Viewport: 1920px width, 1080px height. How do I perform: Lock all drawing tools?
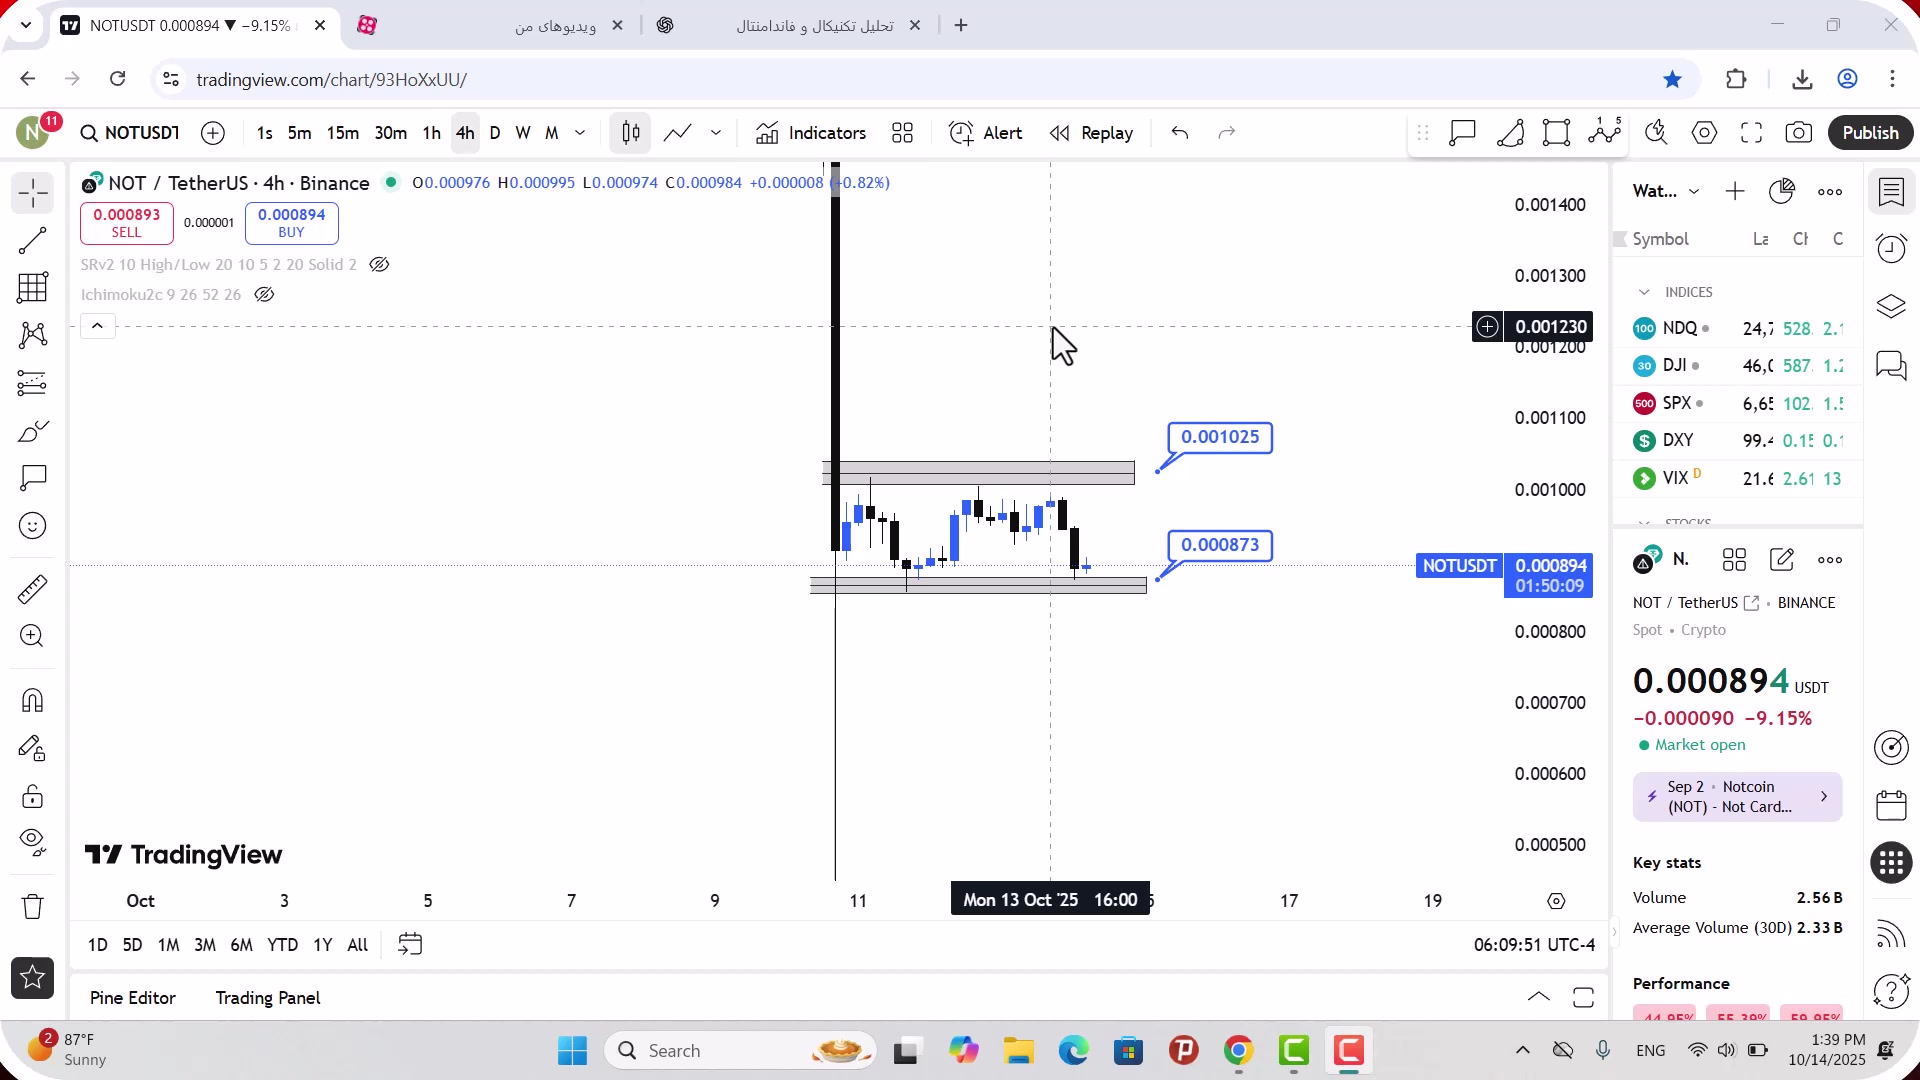click(33, 796)
